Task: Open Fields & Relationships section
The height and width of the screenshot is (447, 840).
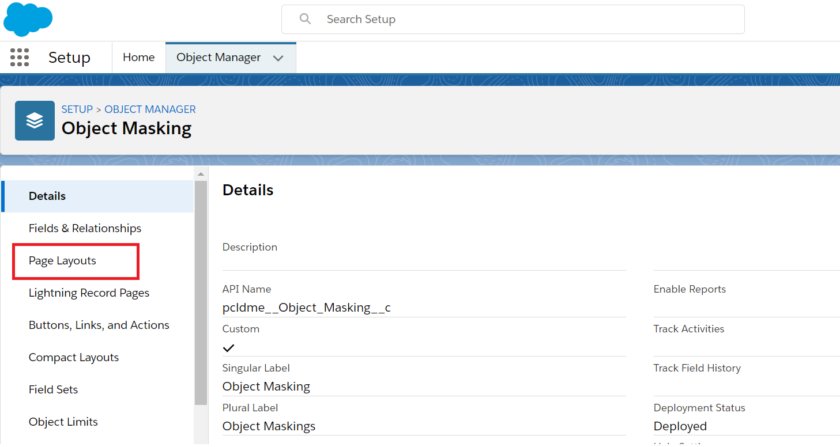Action: (x=85, y=228)
